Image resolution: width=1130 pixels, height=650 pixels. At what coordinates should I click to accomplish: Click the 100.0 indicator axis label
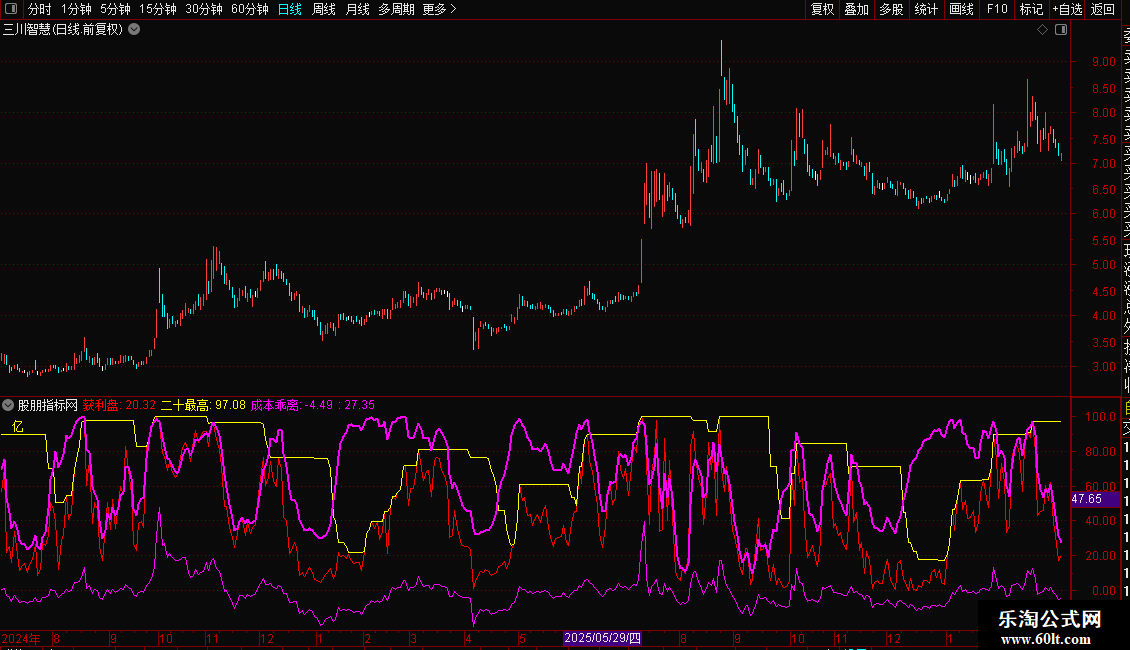[x=1100, y=417]
